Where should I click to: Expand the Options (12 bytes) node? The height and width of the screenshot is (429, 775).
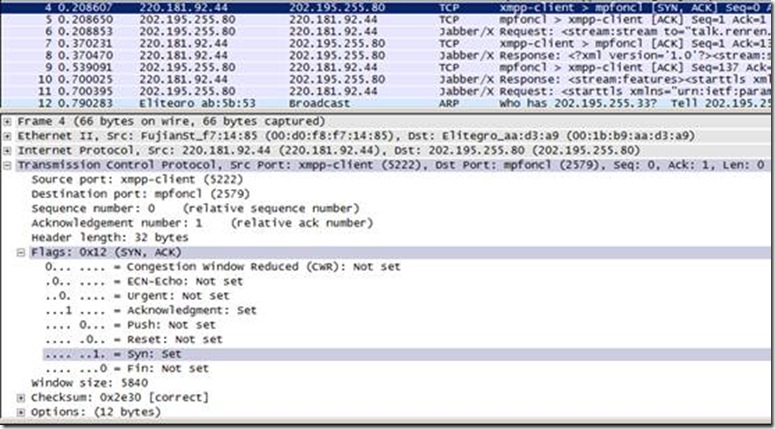click(22, 412)
